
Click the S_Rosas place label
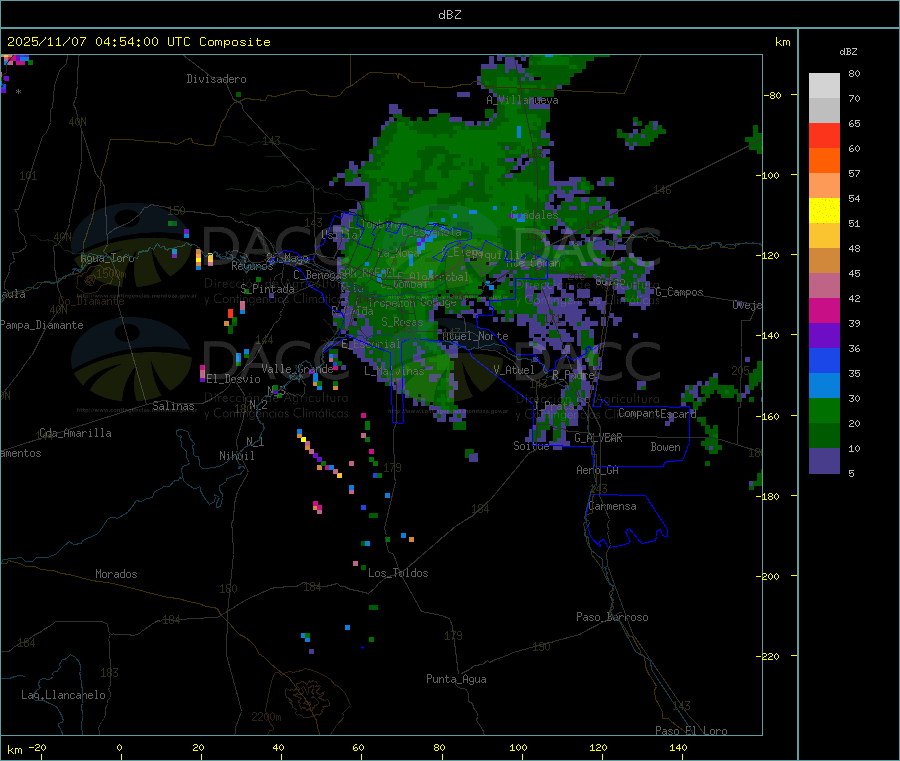click(402, 323)
